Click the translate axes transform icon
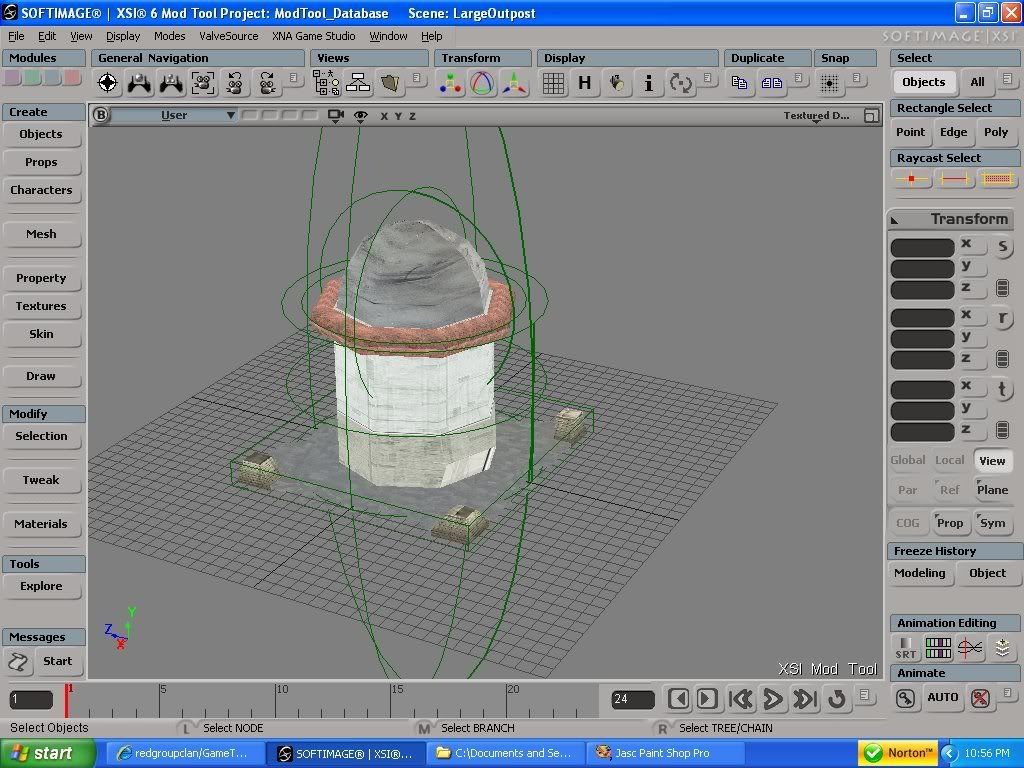The width and height of the screenshot is (1024, 768). click(515, 83)
